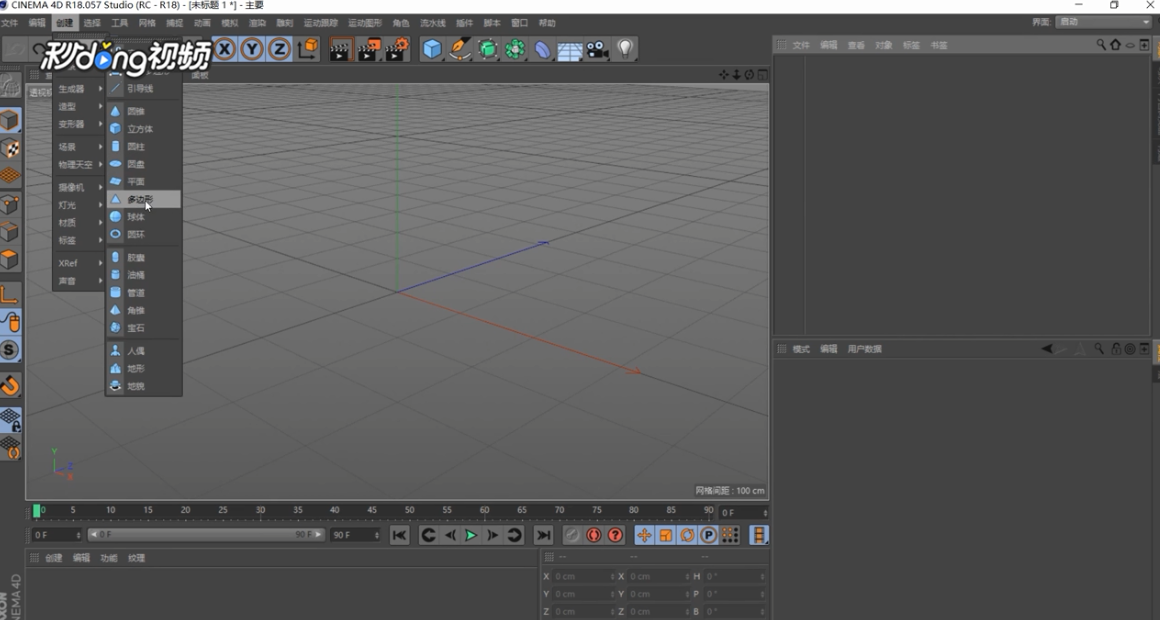Screen dimensions: 1160x620
Task: Toggle snap with the S icon
Action: pos(10,350)
